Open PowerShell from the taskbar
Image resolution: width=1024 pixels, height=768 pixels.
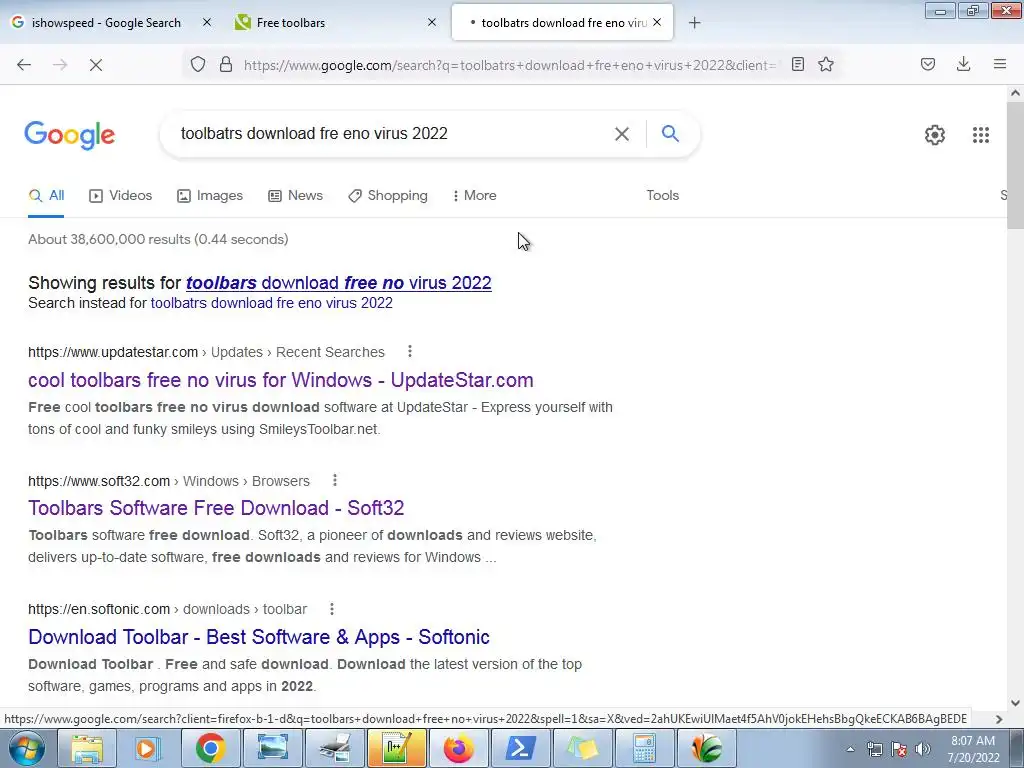[520, 748]
